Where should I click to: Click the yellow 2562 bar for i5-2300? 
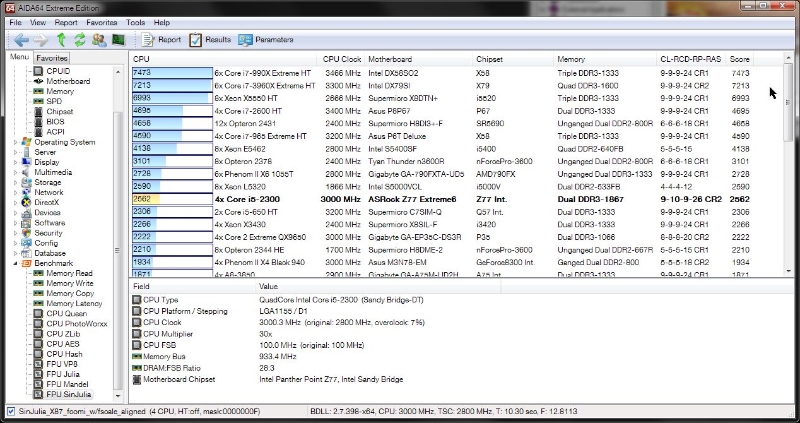click(x=146, y=199)
